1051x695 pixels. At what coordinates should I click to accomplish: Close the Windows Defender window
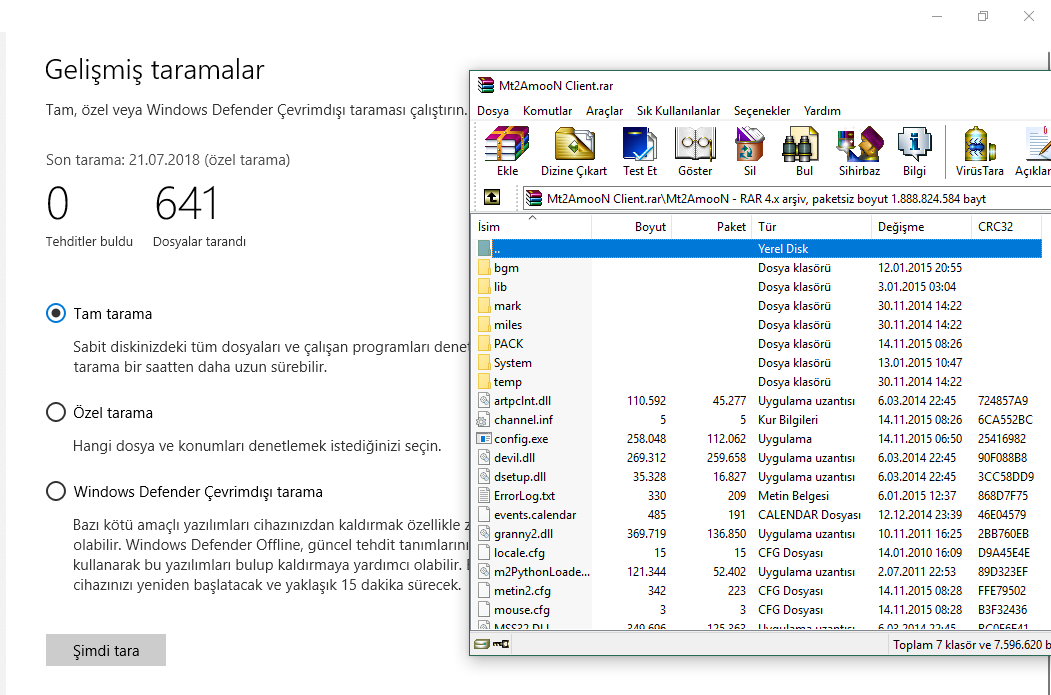tap(1028, 16)
